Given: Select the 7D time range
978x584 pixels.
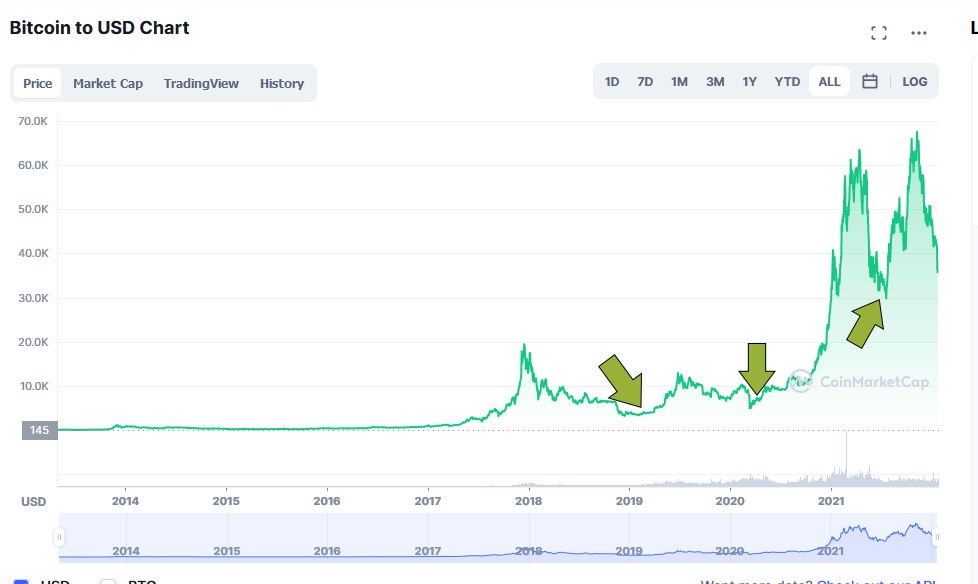Looking at the screenshot, I should (x=645, y=82).
